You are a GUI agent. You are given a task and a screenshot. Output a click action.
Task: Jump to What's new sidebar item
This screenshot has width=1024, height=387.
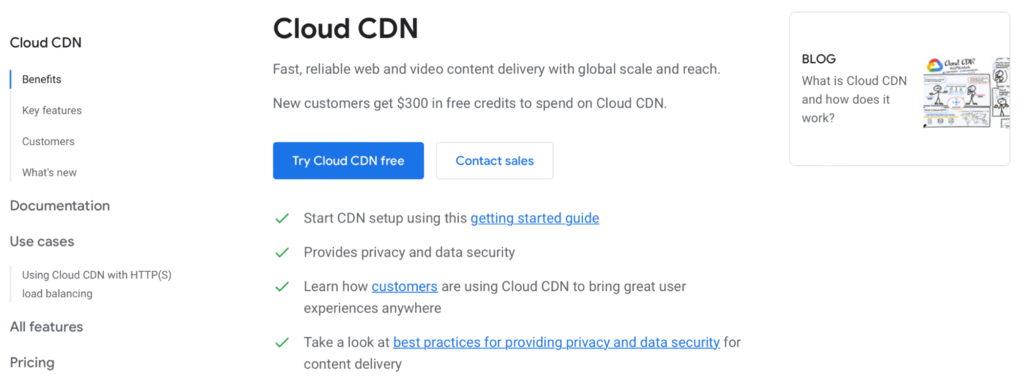[49, 173]
